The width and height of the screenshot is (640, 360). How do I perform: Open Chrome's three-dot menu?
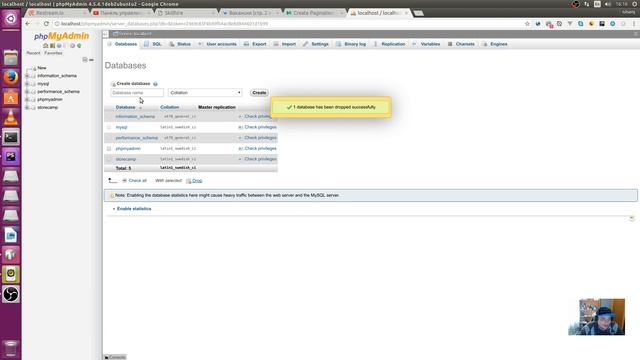click(634, 24)
